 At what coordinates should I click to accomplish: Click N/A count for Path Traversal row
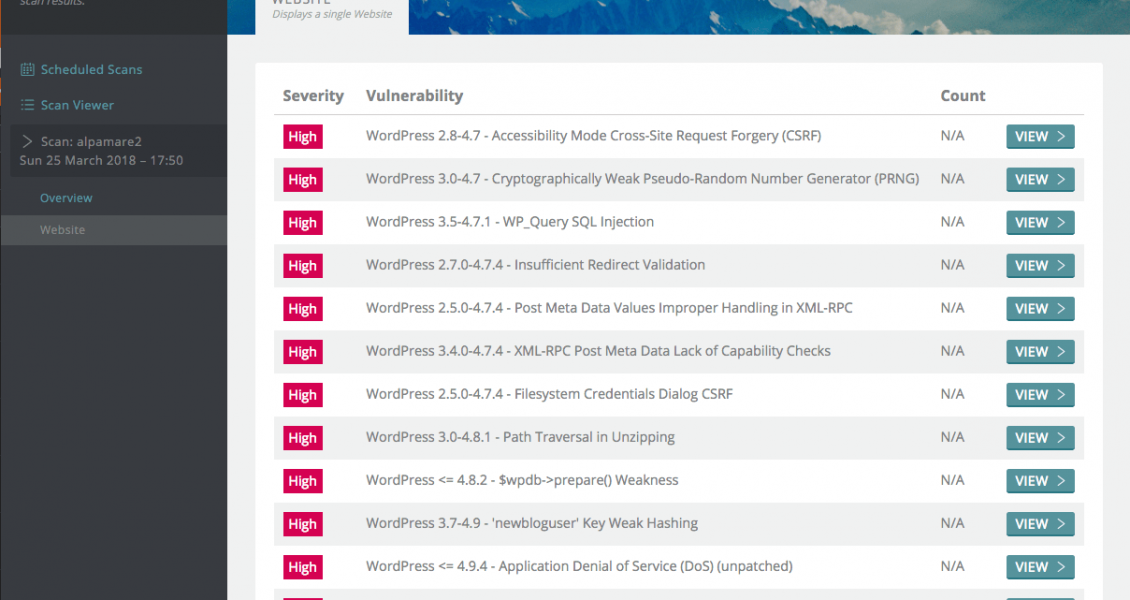952,437
